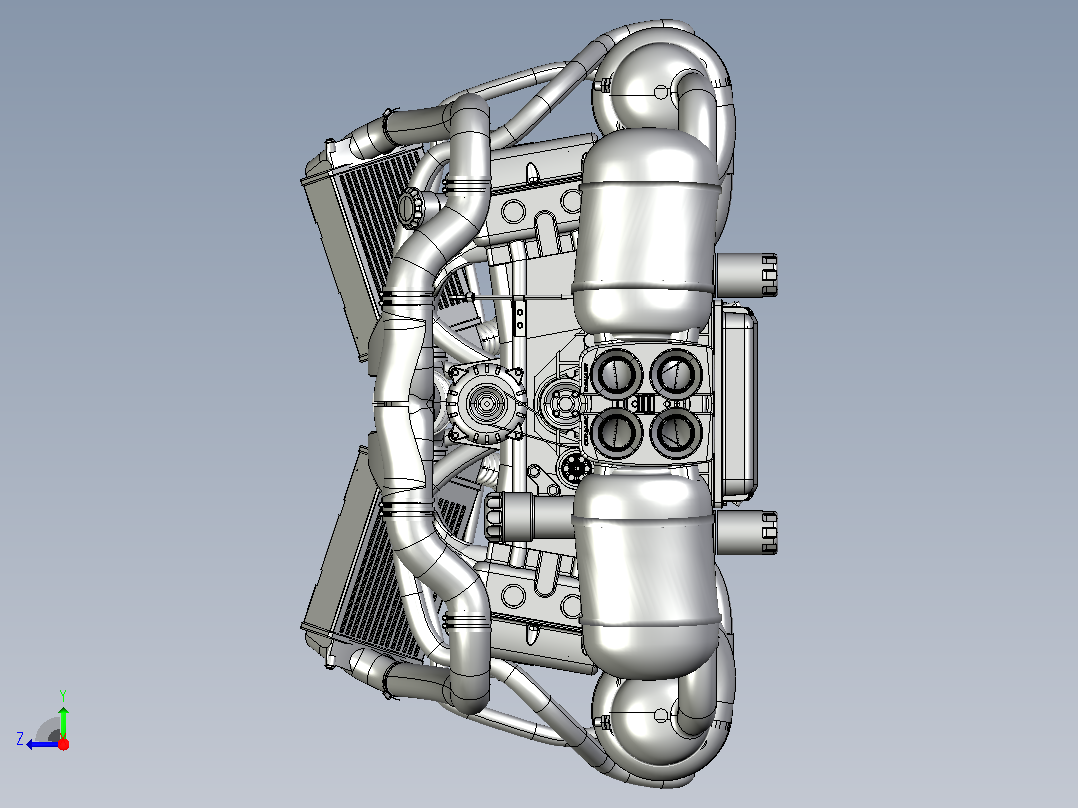1078x808 pixels.
Task: Select the upper muffler canister on the model
Action: tap(646, 233)
